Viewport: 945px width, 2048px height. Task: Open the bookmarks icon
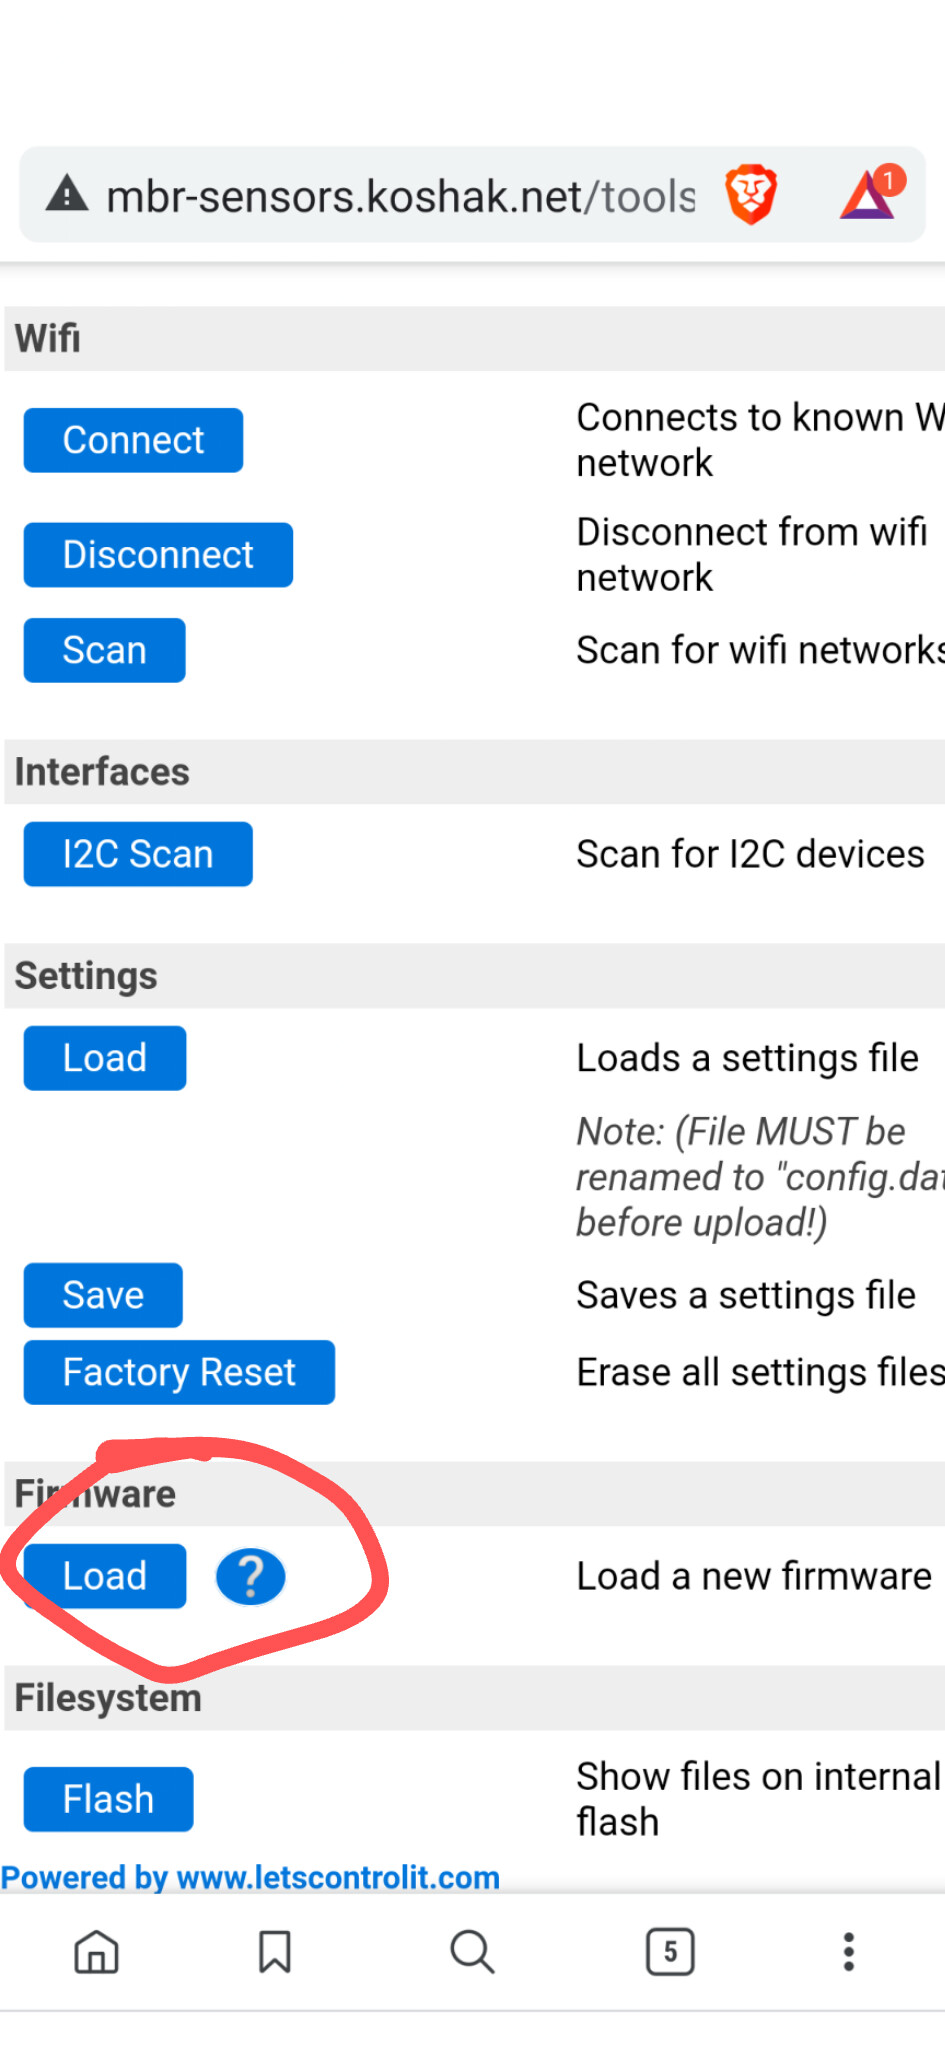[x=274, y=1951]
